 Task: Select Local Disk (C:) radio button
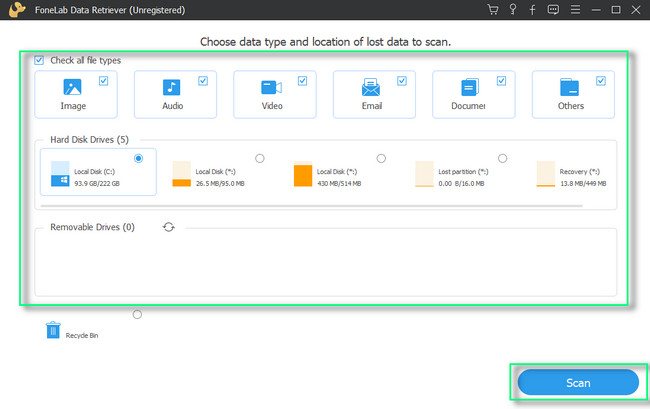(x=138, y=158)
